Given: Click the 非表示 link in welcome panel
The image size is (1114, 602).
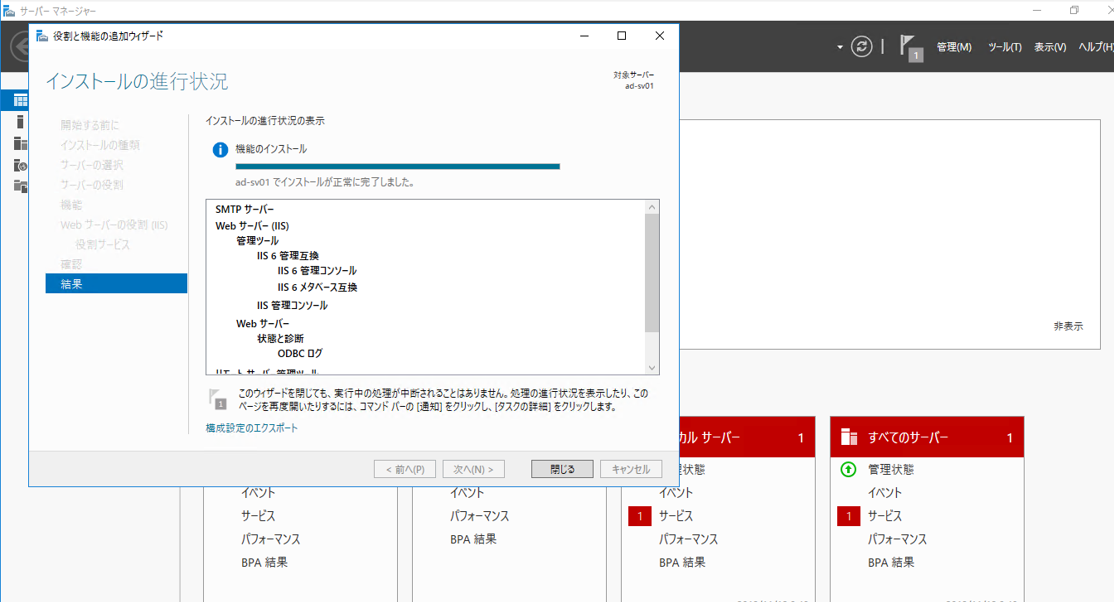Looking at the screenshot, I should point(1068,326).
